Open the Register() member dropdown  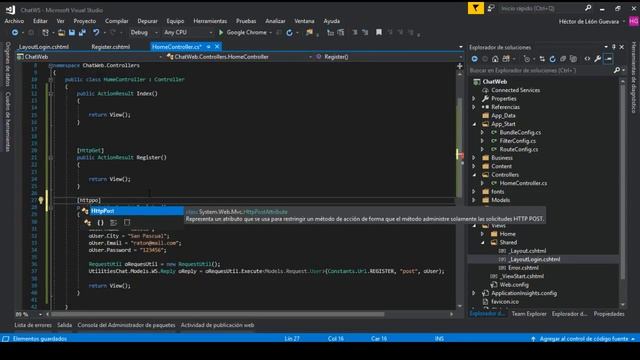pyautogui.click(x=461, y=57)
